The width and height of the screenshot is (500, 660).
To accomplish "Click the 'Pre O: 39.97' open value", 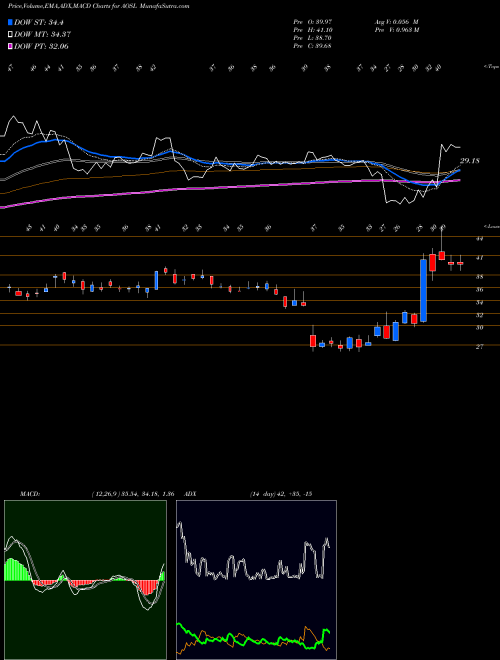I will [313, 21].
